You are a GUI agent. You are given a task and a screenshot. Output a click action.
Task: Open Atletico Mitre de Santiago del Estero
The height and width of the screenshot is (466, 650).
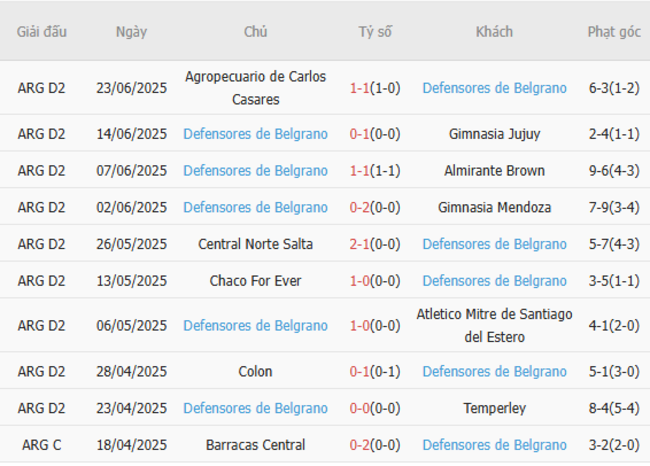pos(494,326)
